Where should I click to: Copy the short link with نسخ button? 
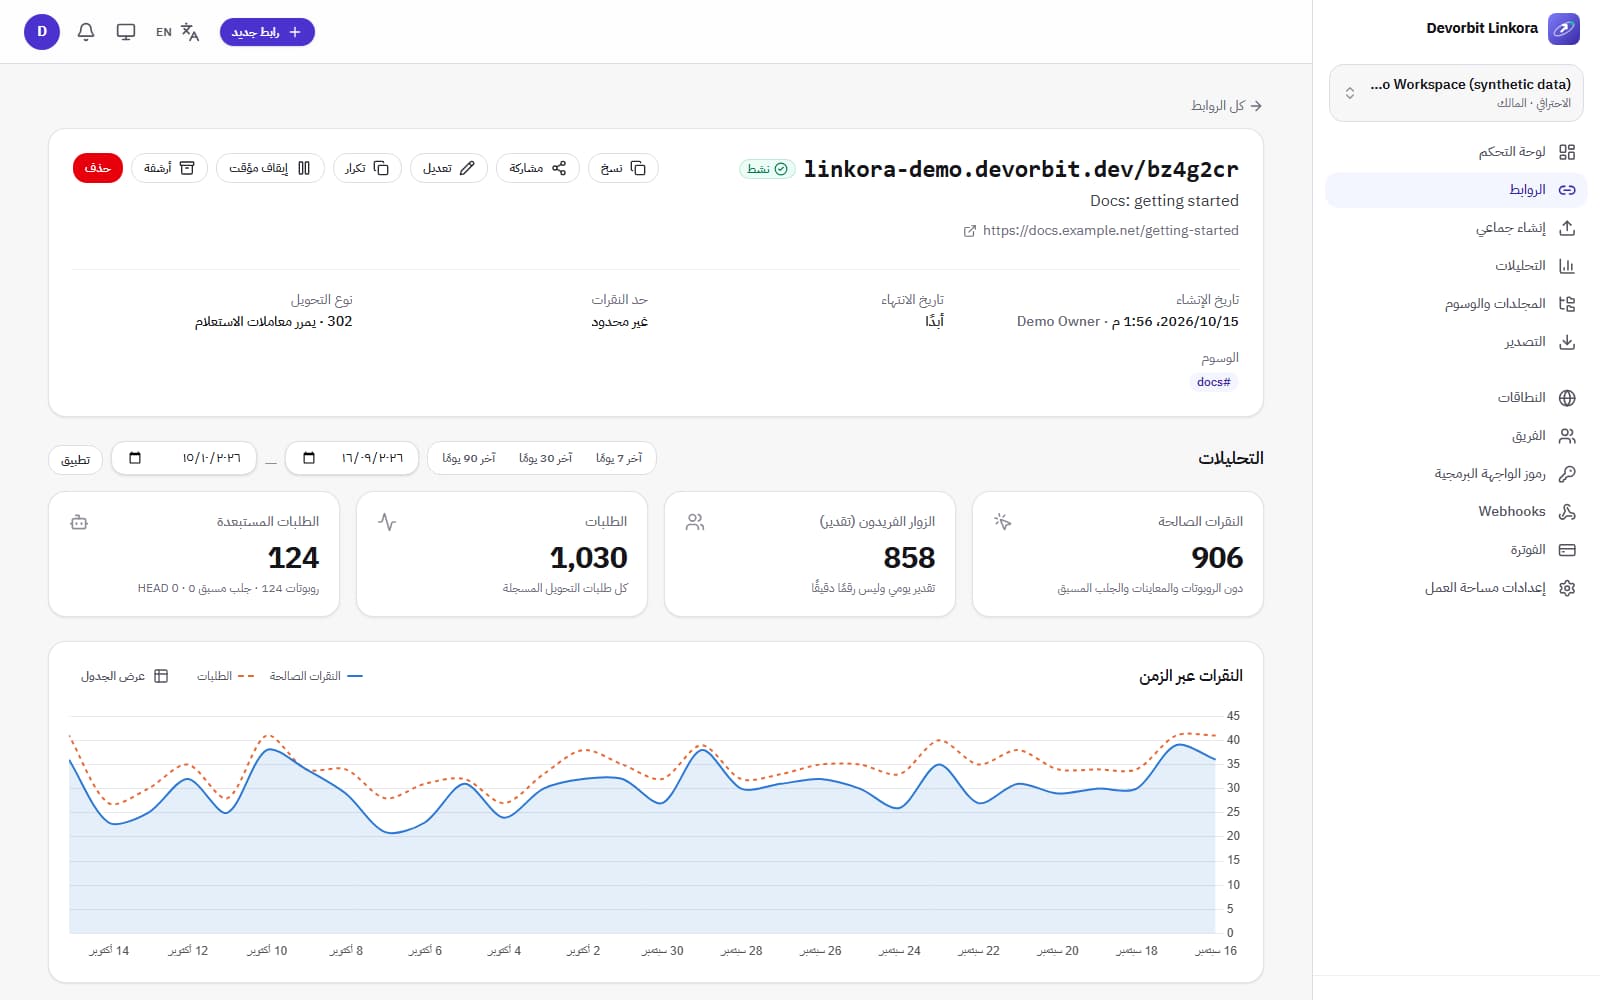point(623,168)
